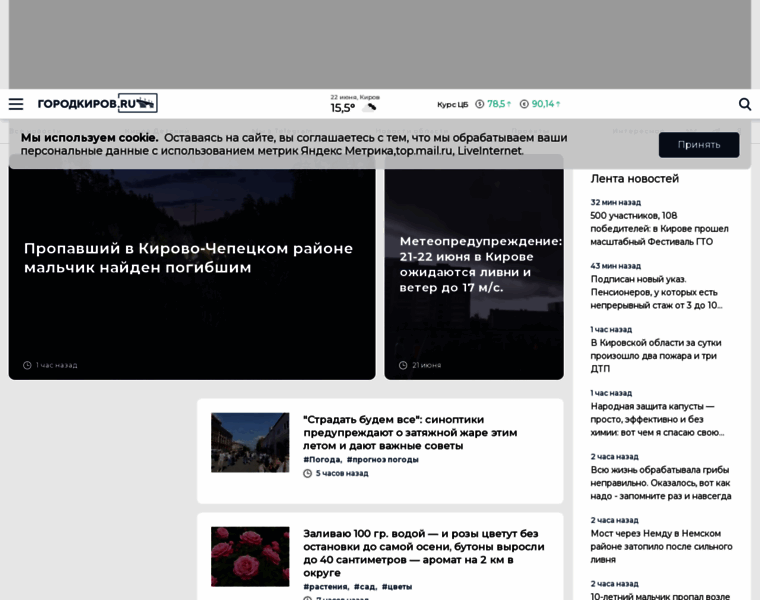Click the weather cloud icon
Viewport: 760px width, 600px height.
tap(370, 108)
